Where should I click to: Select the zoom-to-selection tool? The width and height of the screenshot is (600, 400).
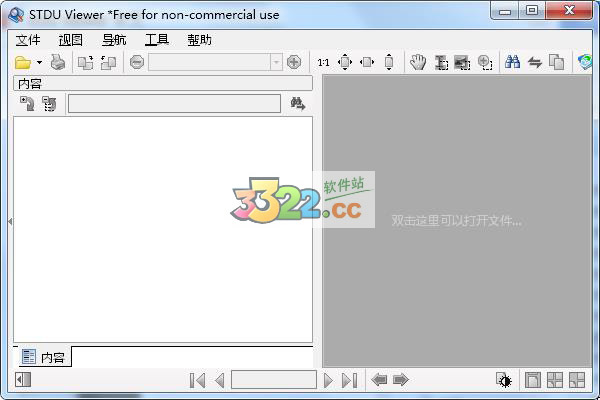[485, 62]
